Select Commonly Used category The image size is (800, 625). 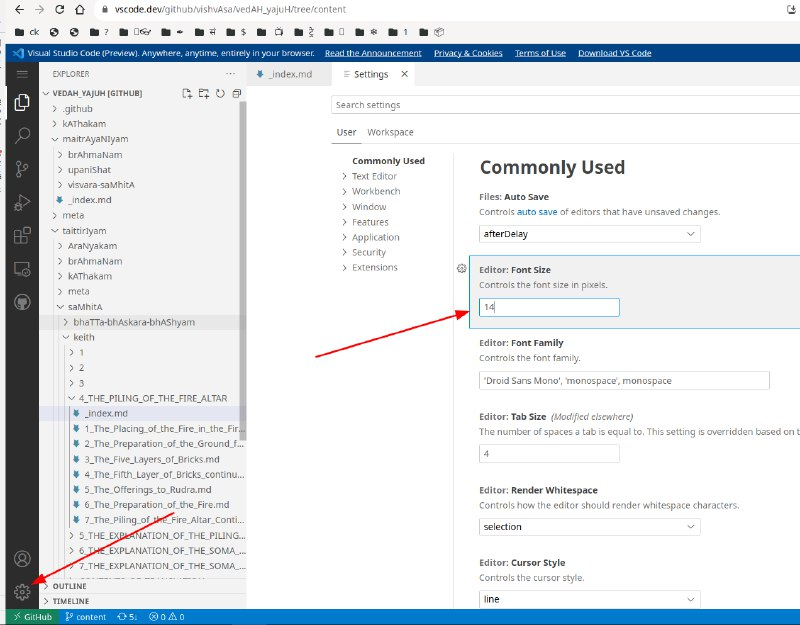point(388,161)
